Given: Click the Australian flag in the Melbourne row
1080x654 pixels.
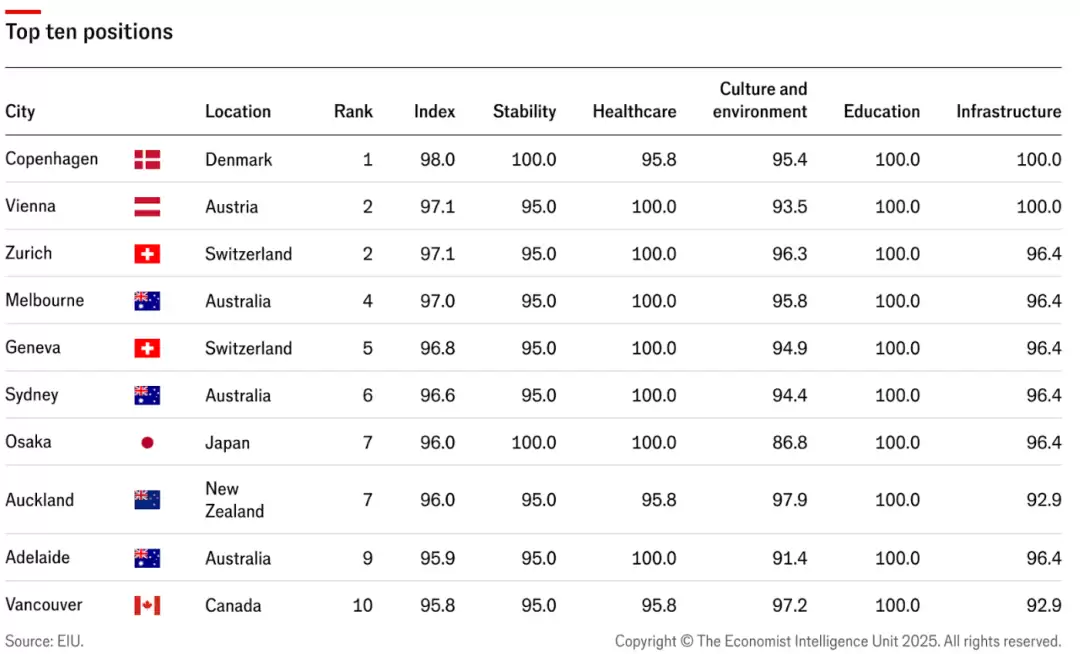Looking at the screenshot, I should [x=147, y=301].
